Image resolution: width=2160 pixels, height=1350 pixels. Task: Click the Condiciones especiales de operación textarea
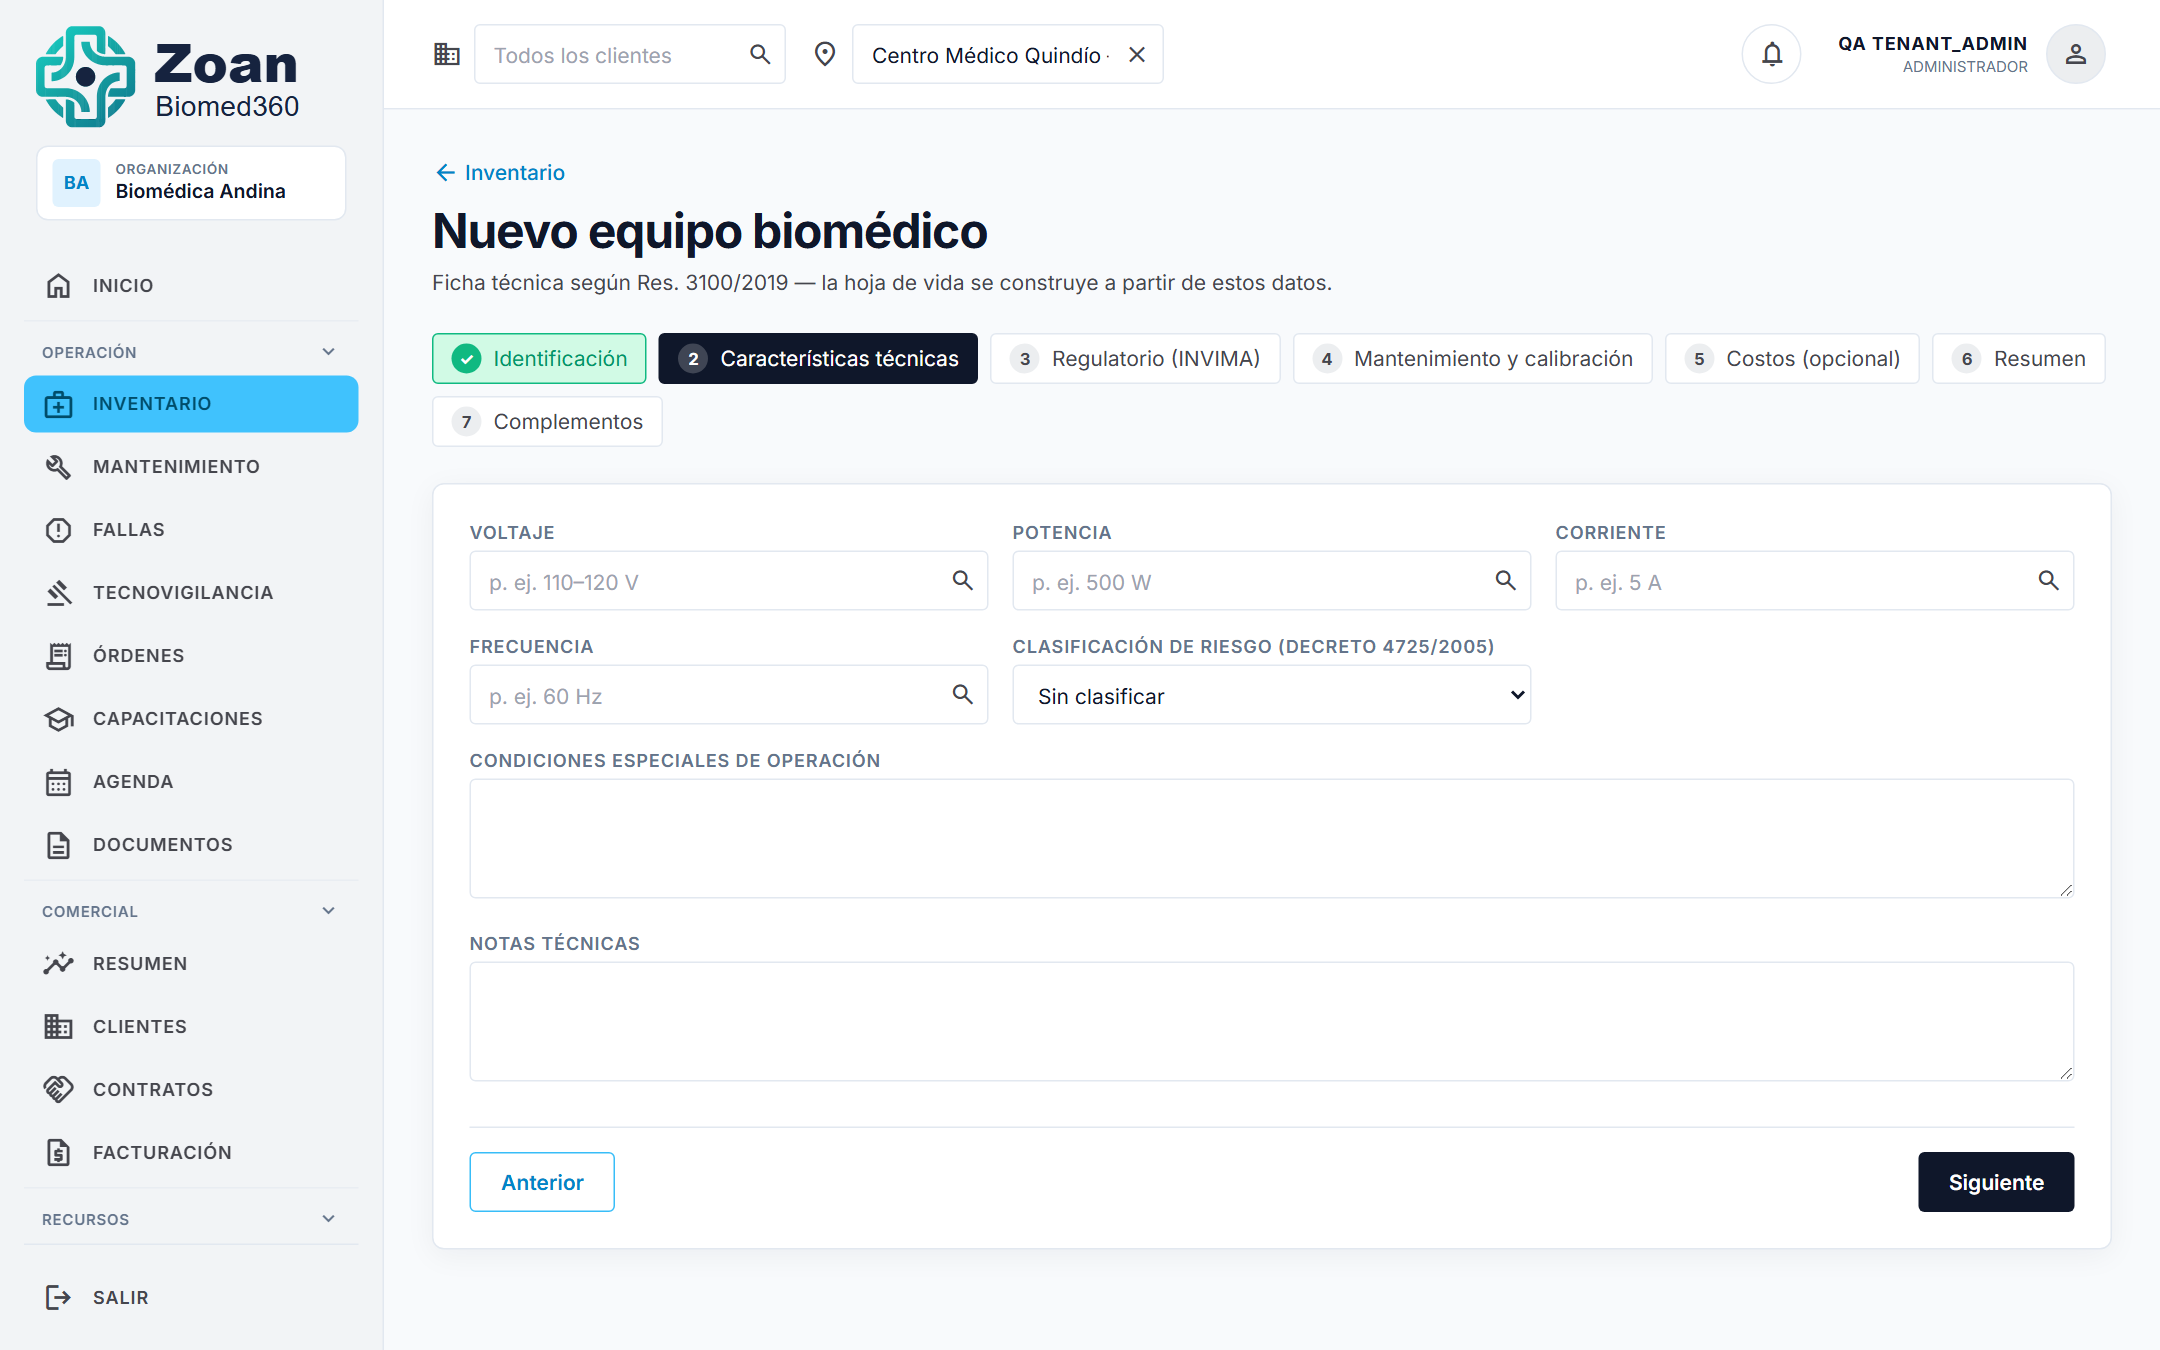point(1272,838)
